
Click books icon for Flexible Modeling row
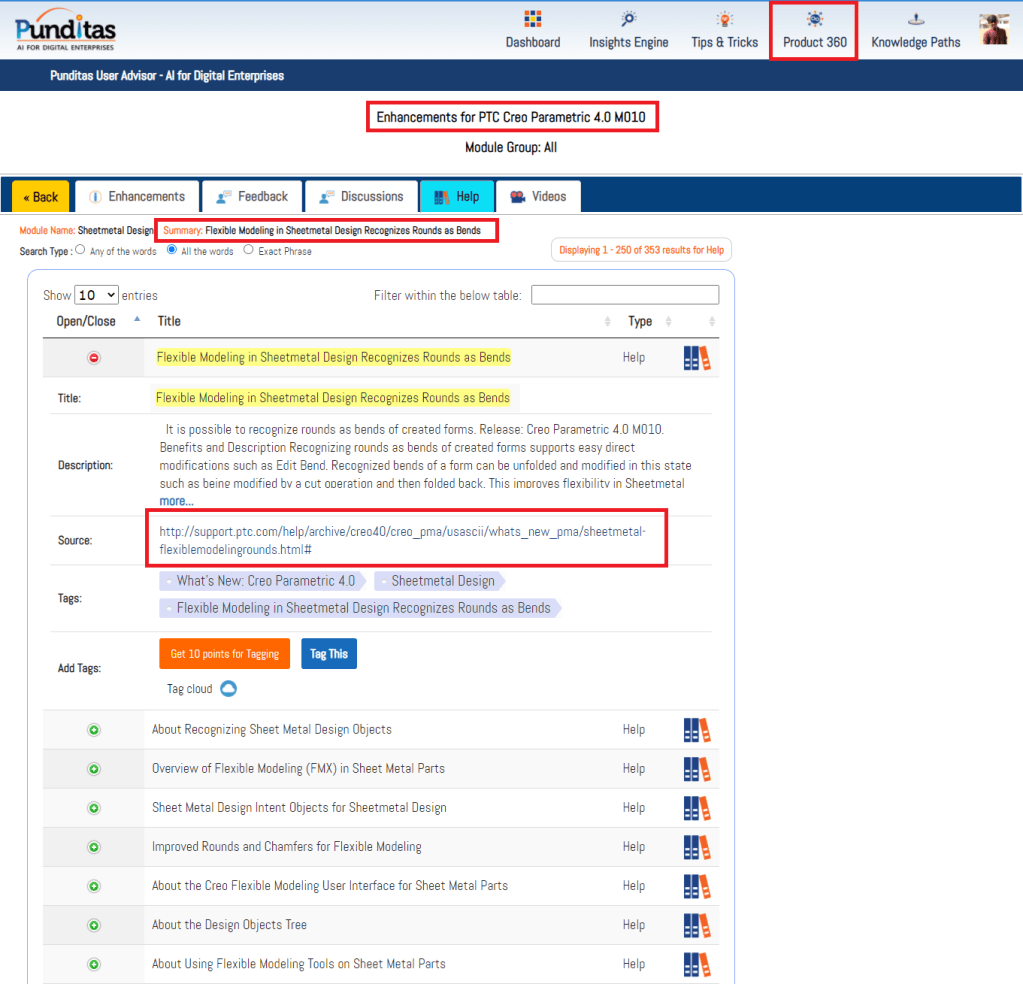pos(697,358)
